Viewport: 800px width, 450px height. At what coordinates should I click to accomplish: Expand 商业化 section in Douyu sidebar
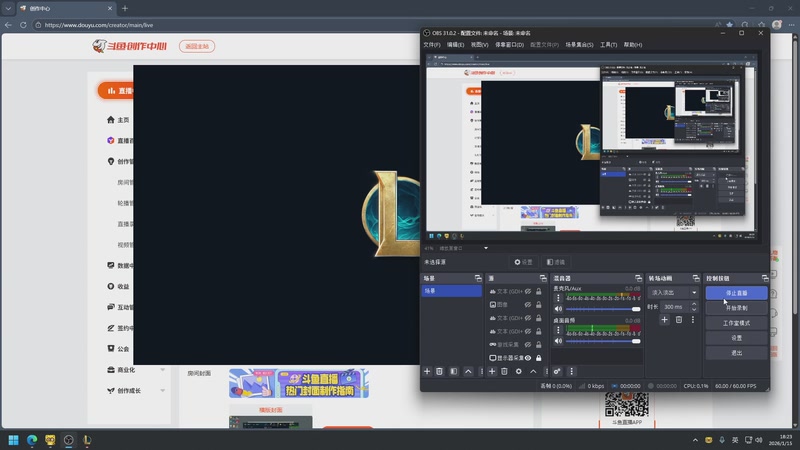pos(162,370)
